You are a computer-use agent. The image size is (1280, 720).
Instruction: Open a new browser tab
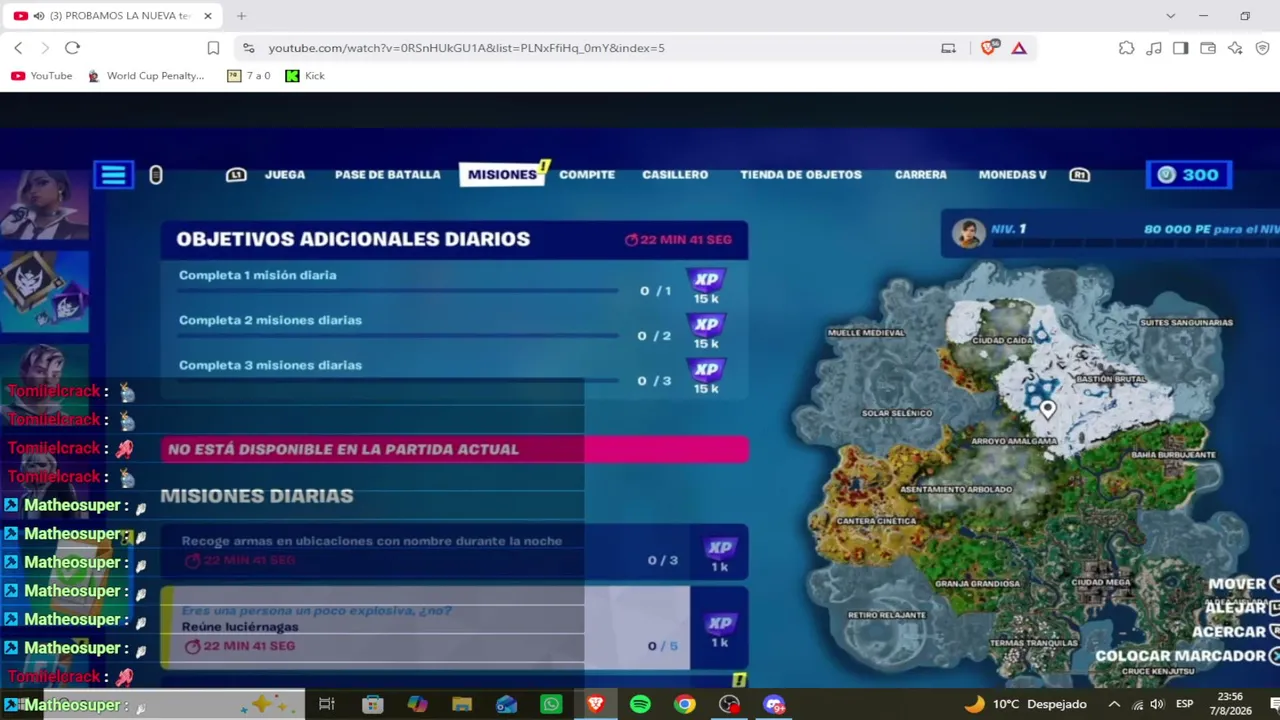(241, 16)
